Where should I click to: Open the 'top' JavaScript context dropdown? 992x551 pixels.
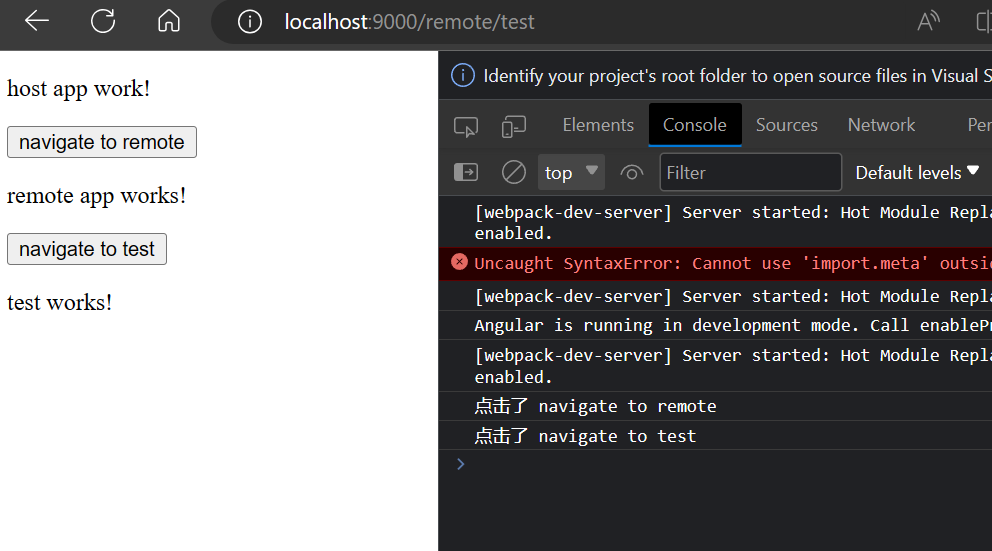571,172
